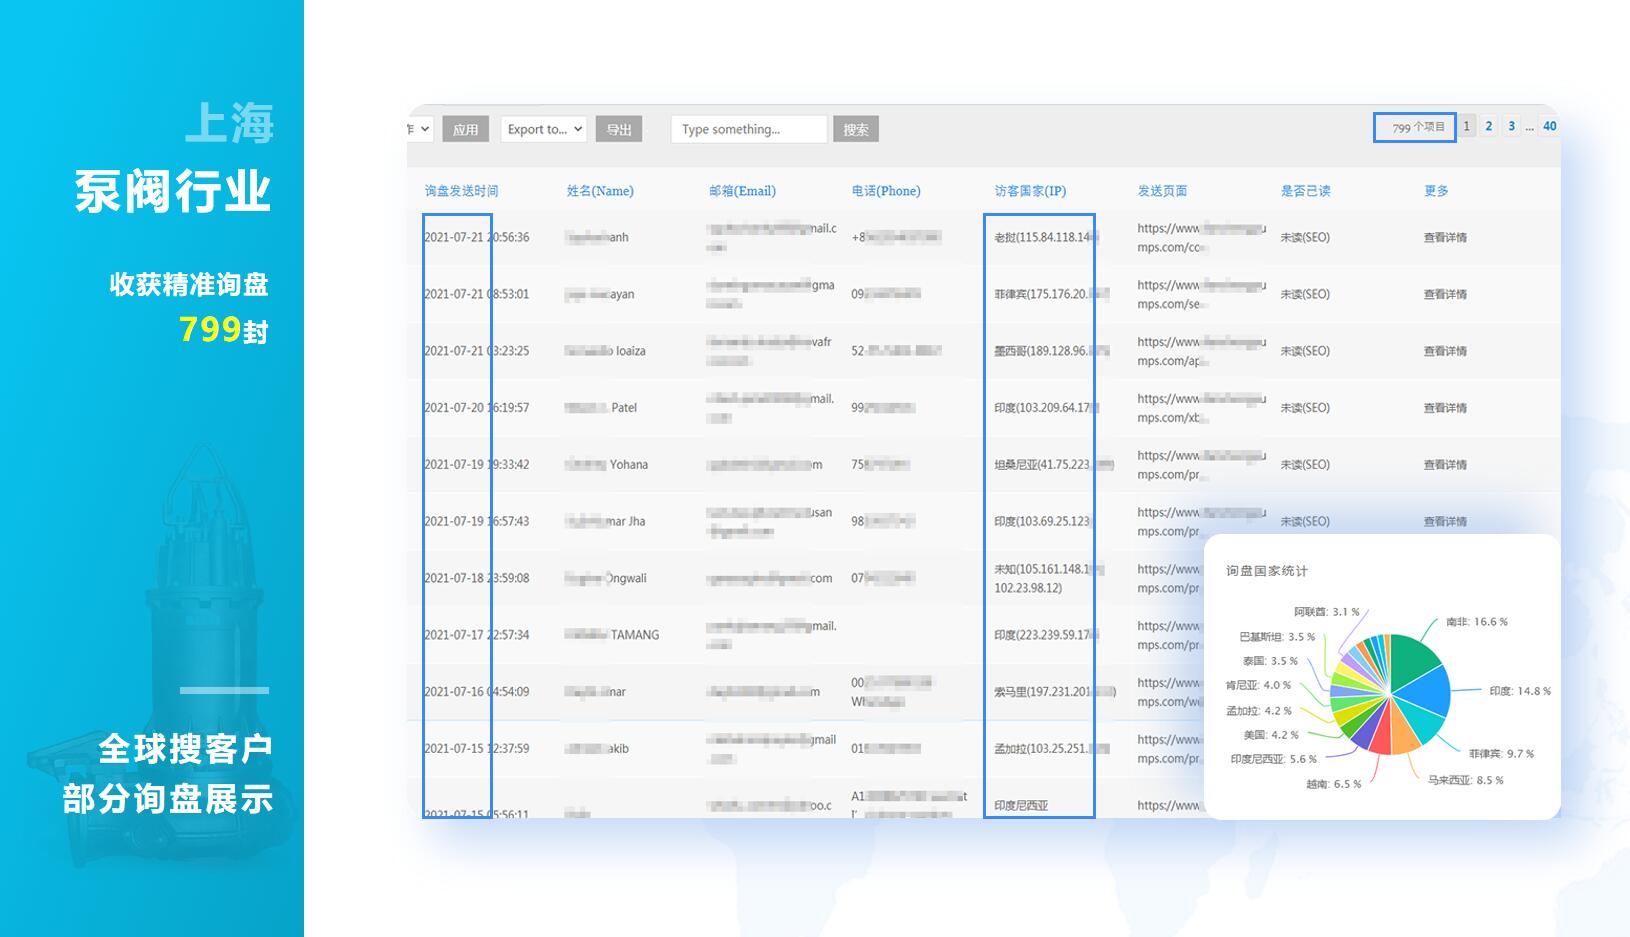Go to pagination page 2

pyautogui.click(x=1489, y=126)
